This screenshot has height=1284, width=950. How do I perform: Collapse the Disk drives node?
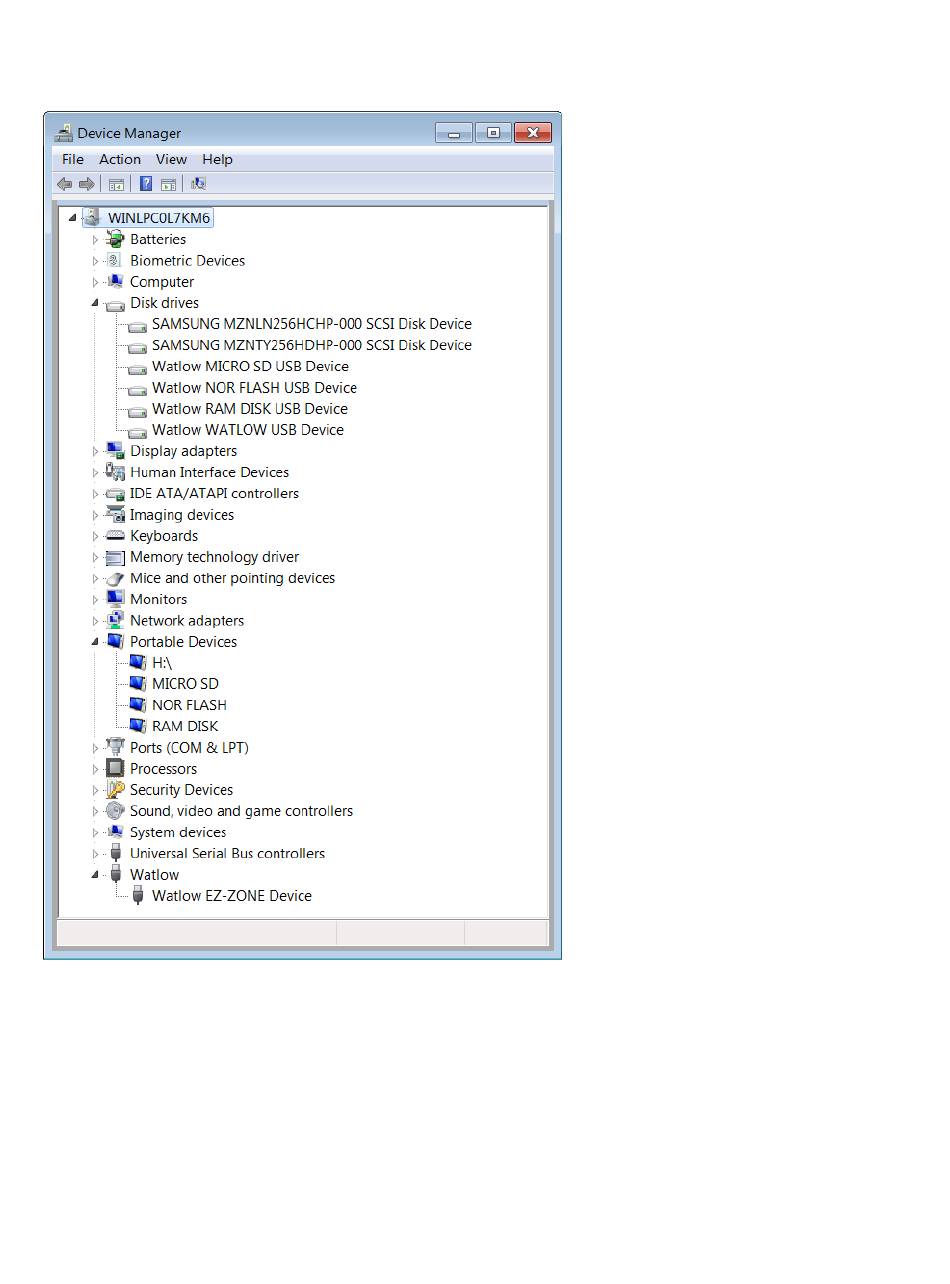[x=96, y=303]
